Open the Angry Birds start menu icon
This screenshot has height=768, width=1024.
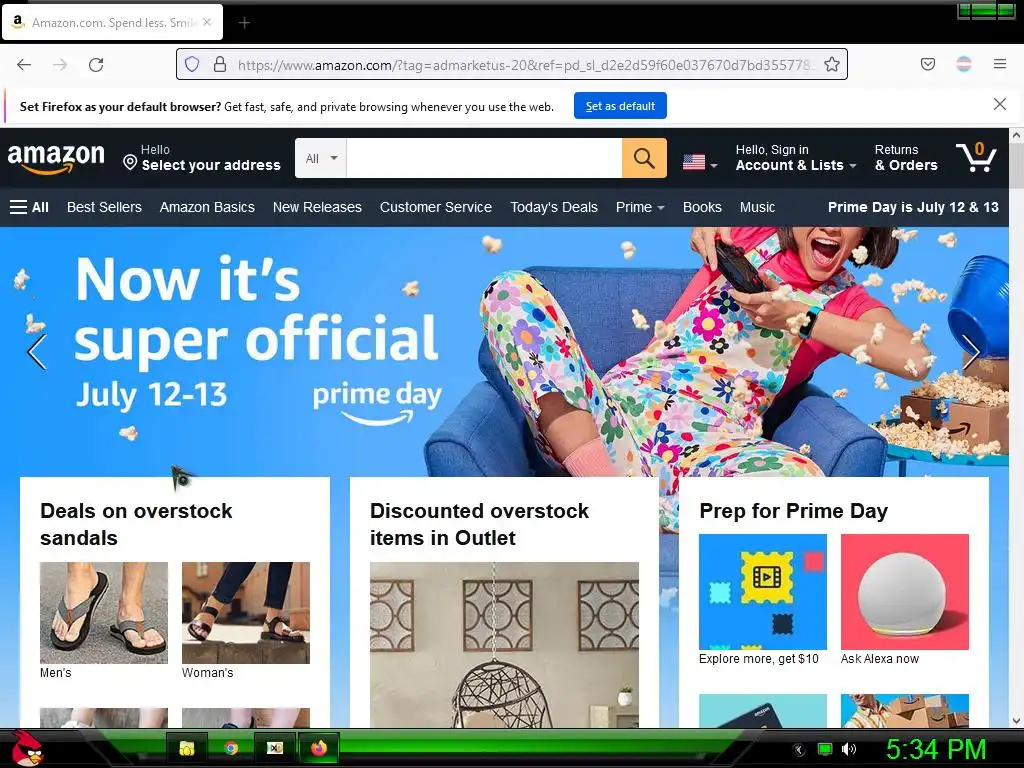point(27,748)
